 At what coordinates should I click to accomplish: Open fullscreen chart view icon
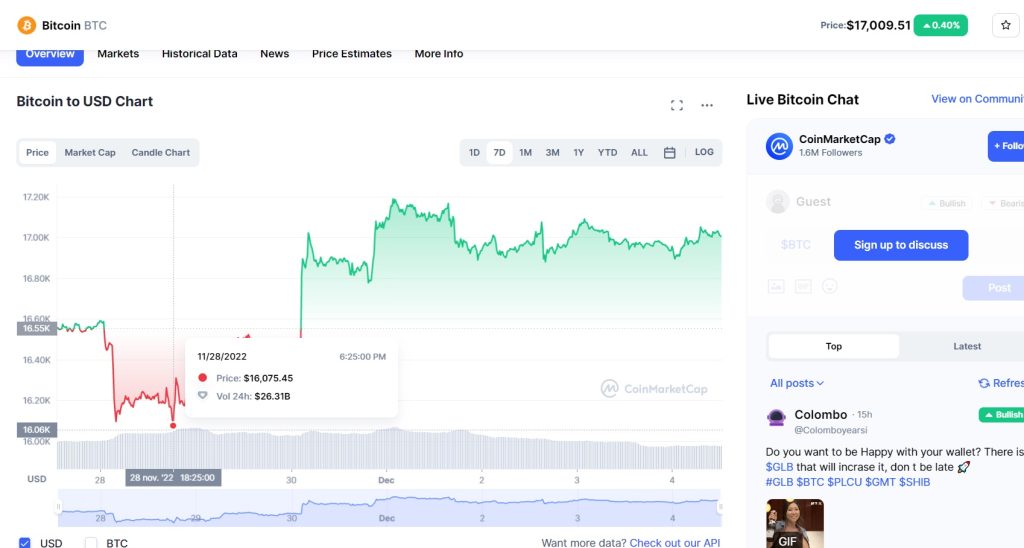(x=677, y=105)
